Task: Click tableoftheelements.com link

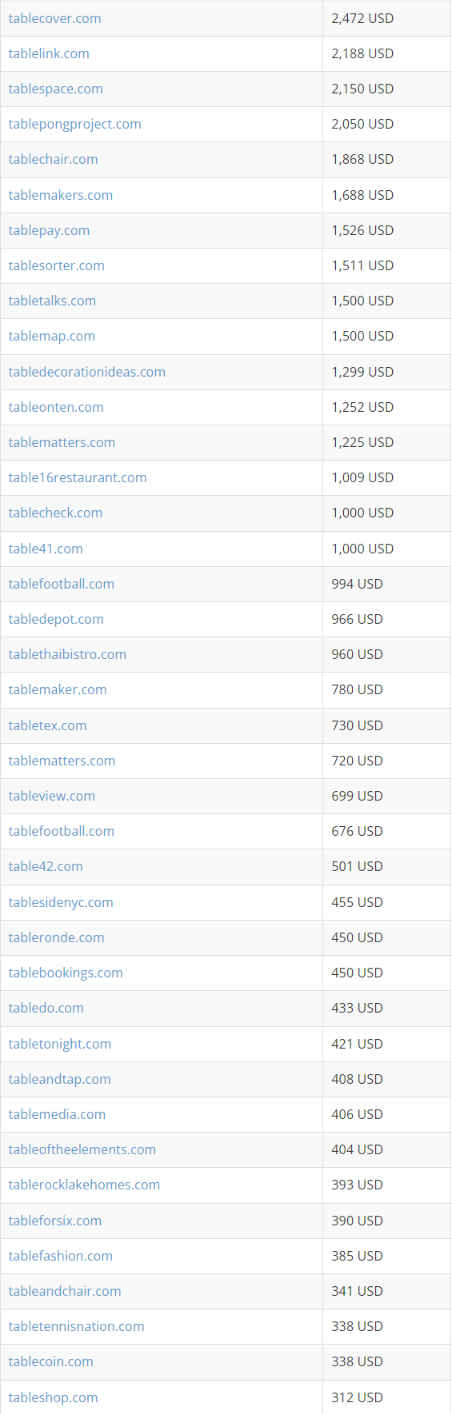Action: tap(82, 1149)
